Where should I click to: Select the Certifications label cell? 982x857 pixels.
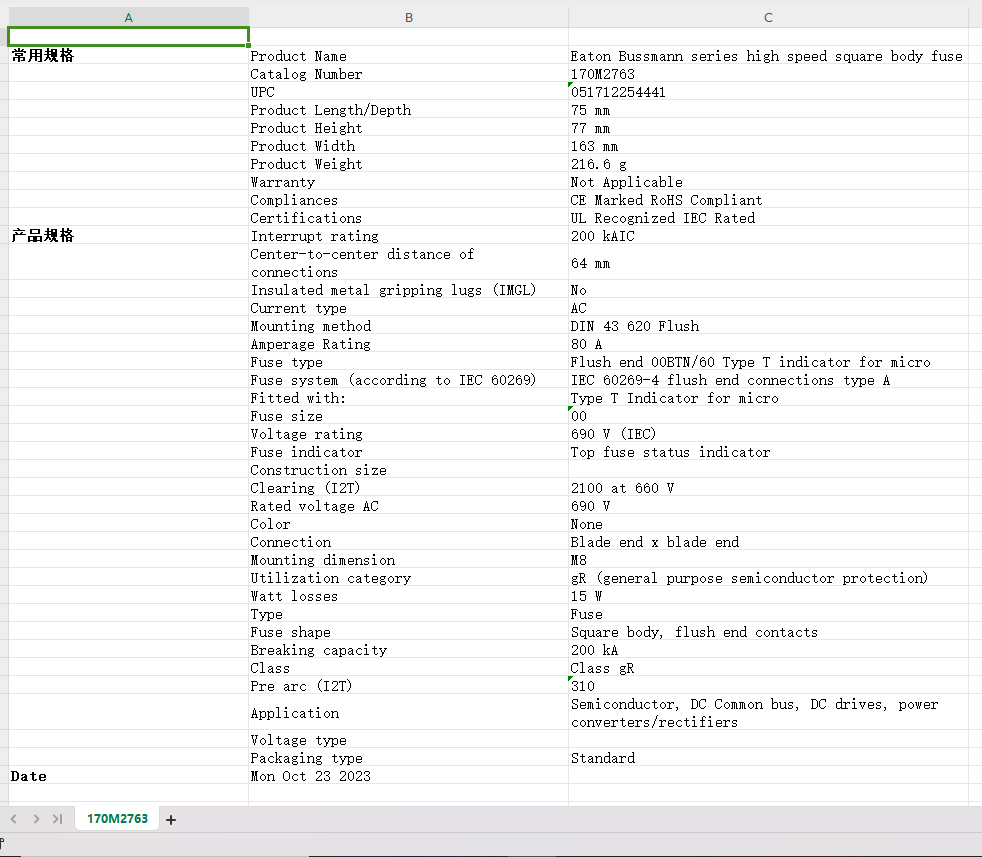(x=408, y=218)
